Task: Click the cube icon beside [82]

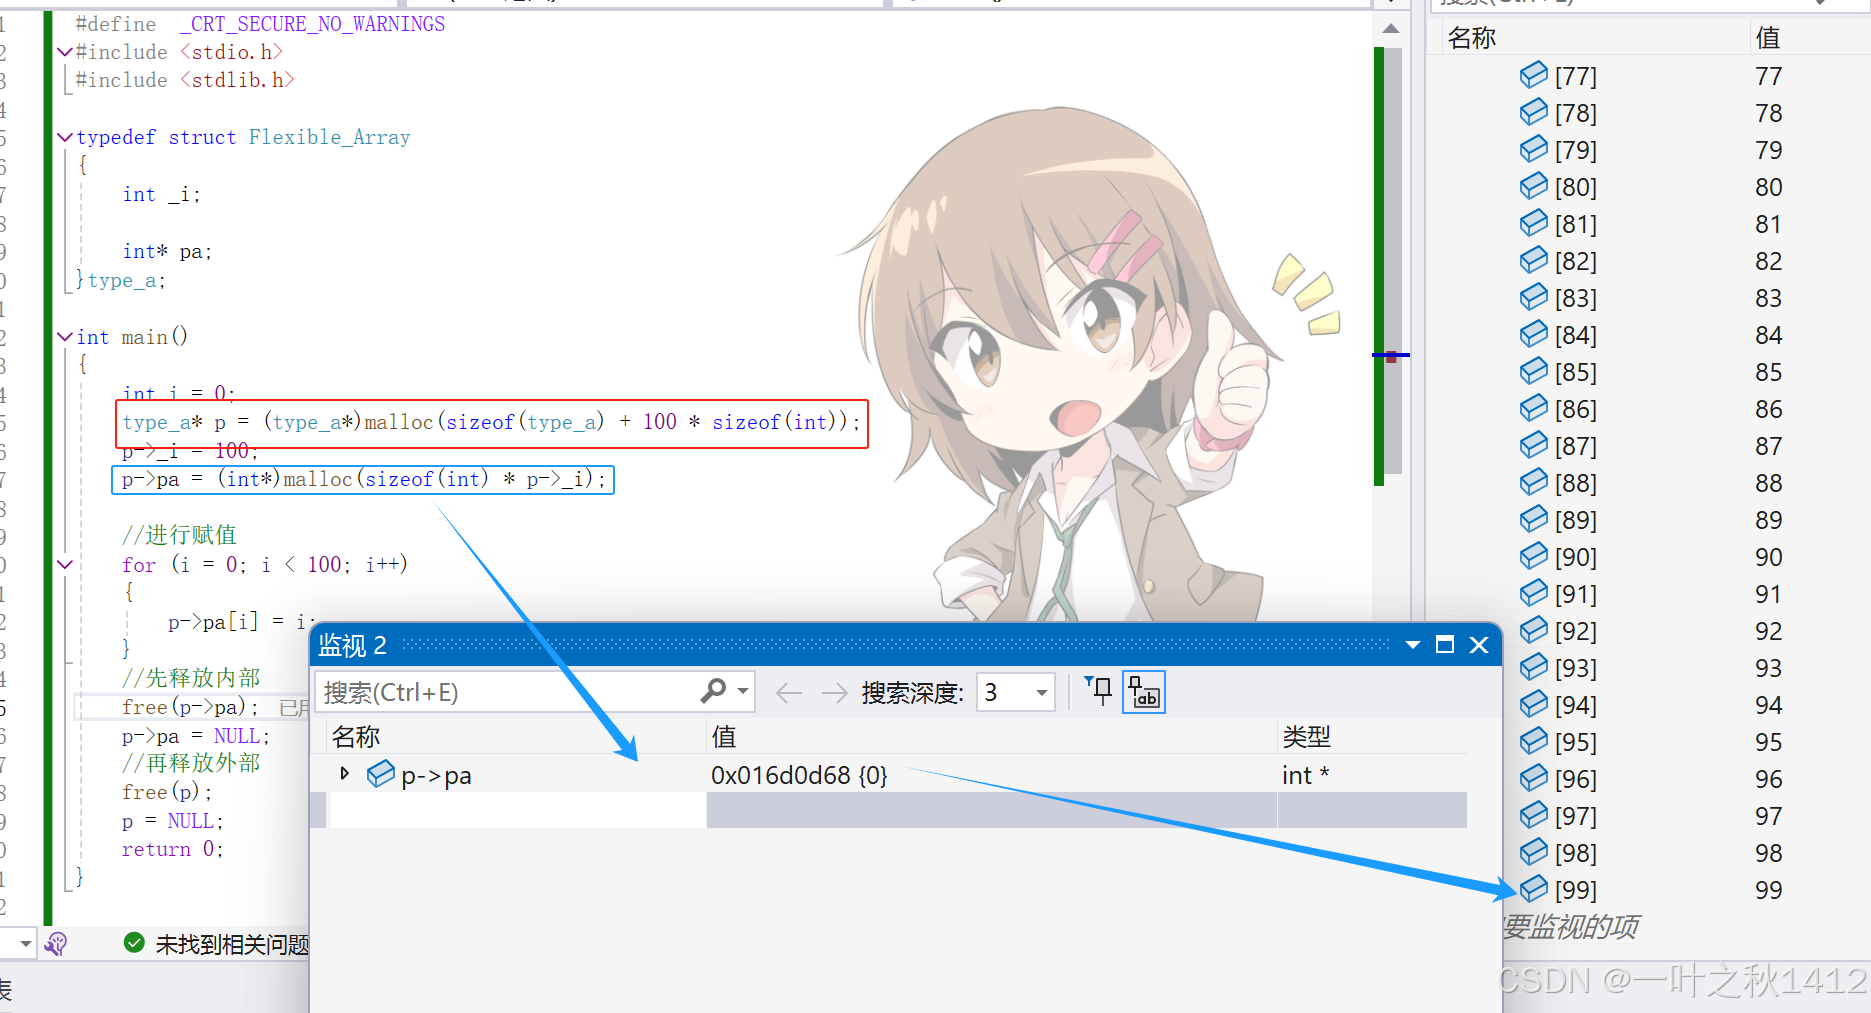Action: coord(1533,260)
